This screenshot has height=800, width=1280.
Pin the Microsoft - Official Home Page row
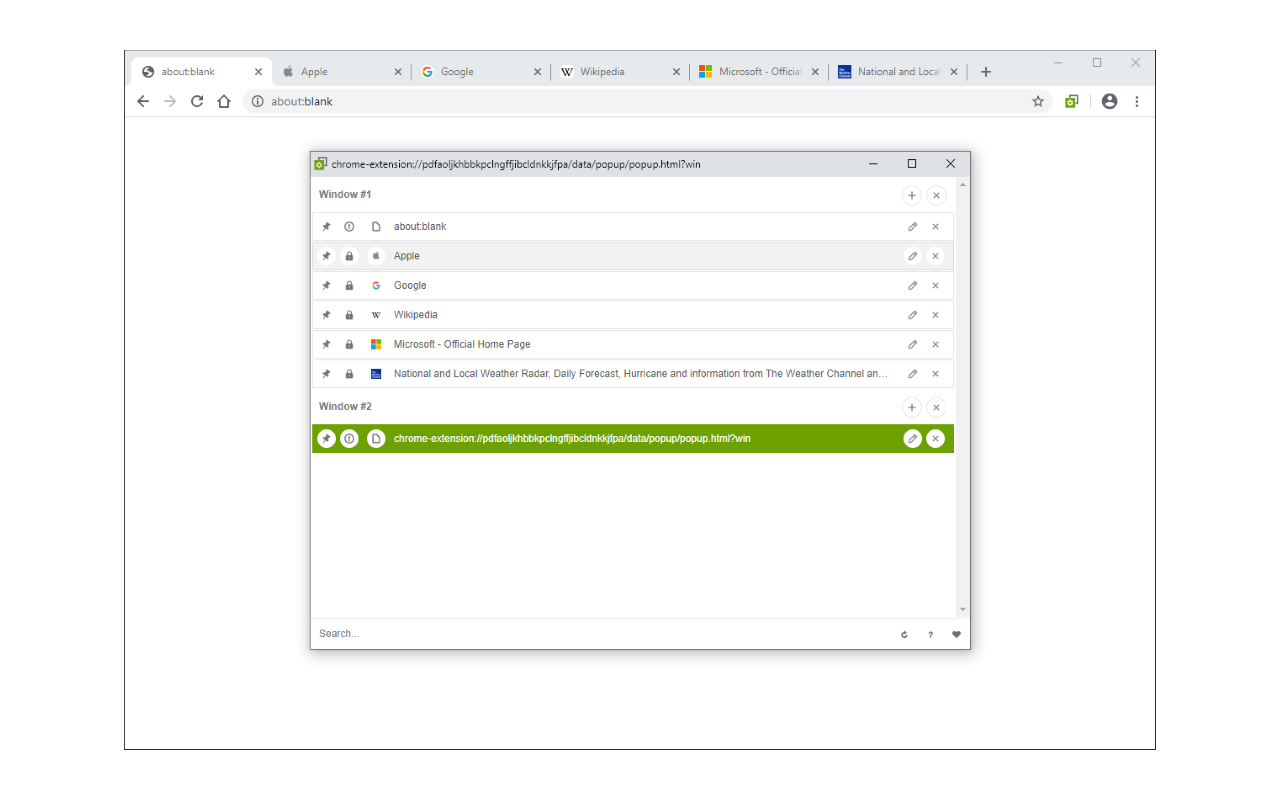(x=326, y=344)
